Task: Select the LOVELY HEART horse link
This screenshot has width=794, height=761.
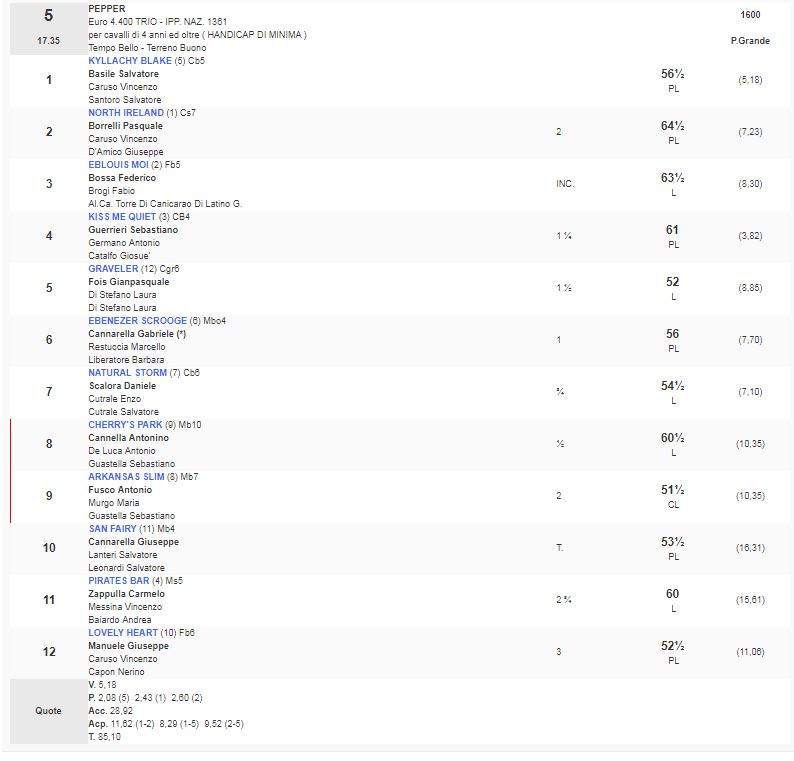Action: (x=121, y=633)
